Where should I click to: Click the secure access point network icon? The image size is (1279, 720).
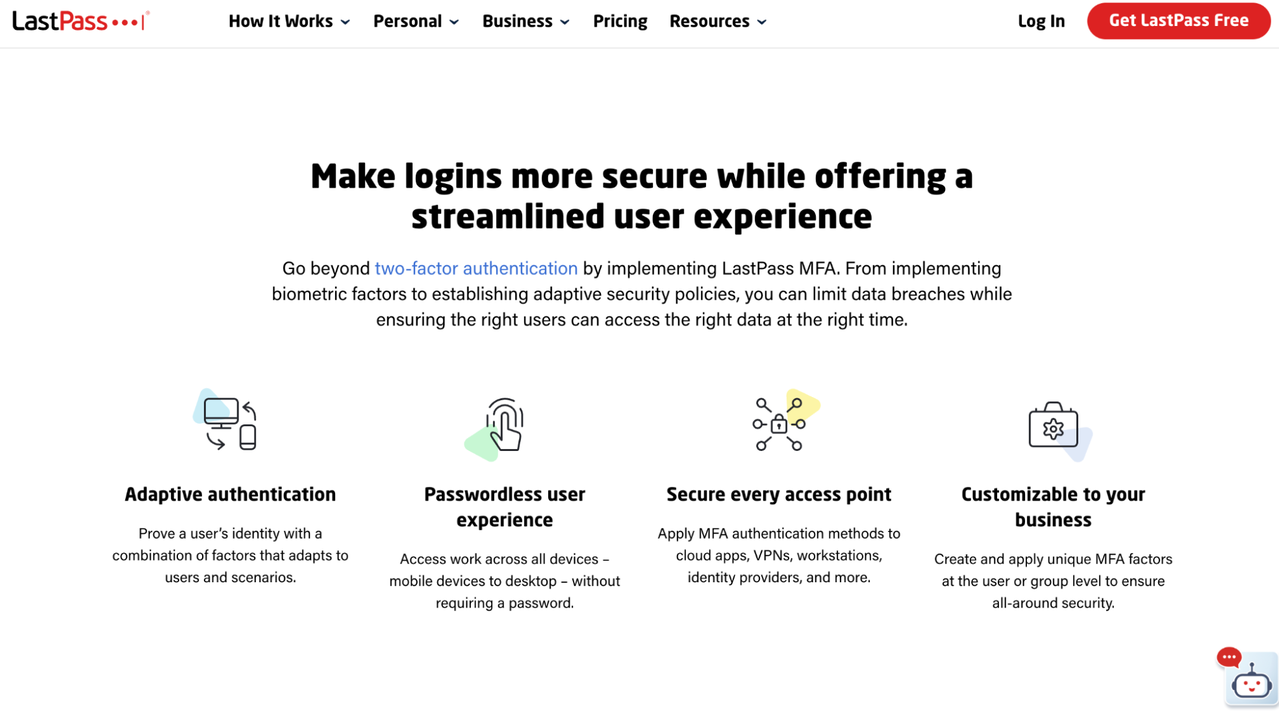pyautogui.click(x=780, y=424)
